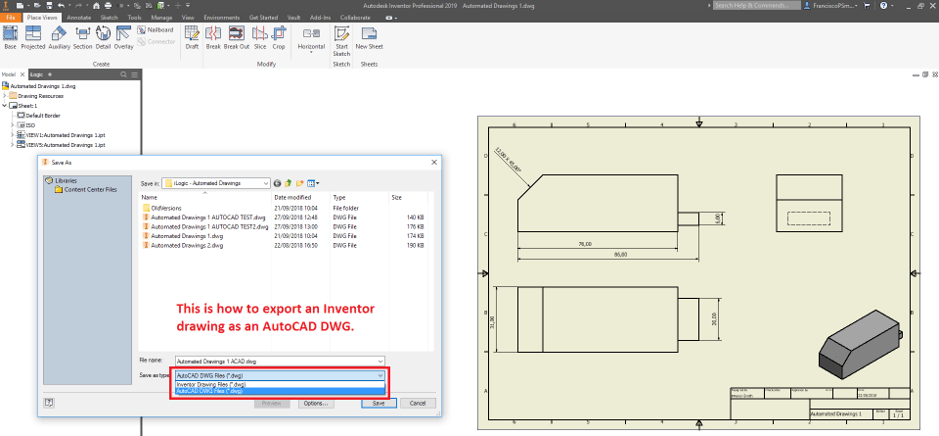Click the Cancel button in dialog
939x436 pixels.
[417, 404]
